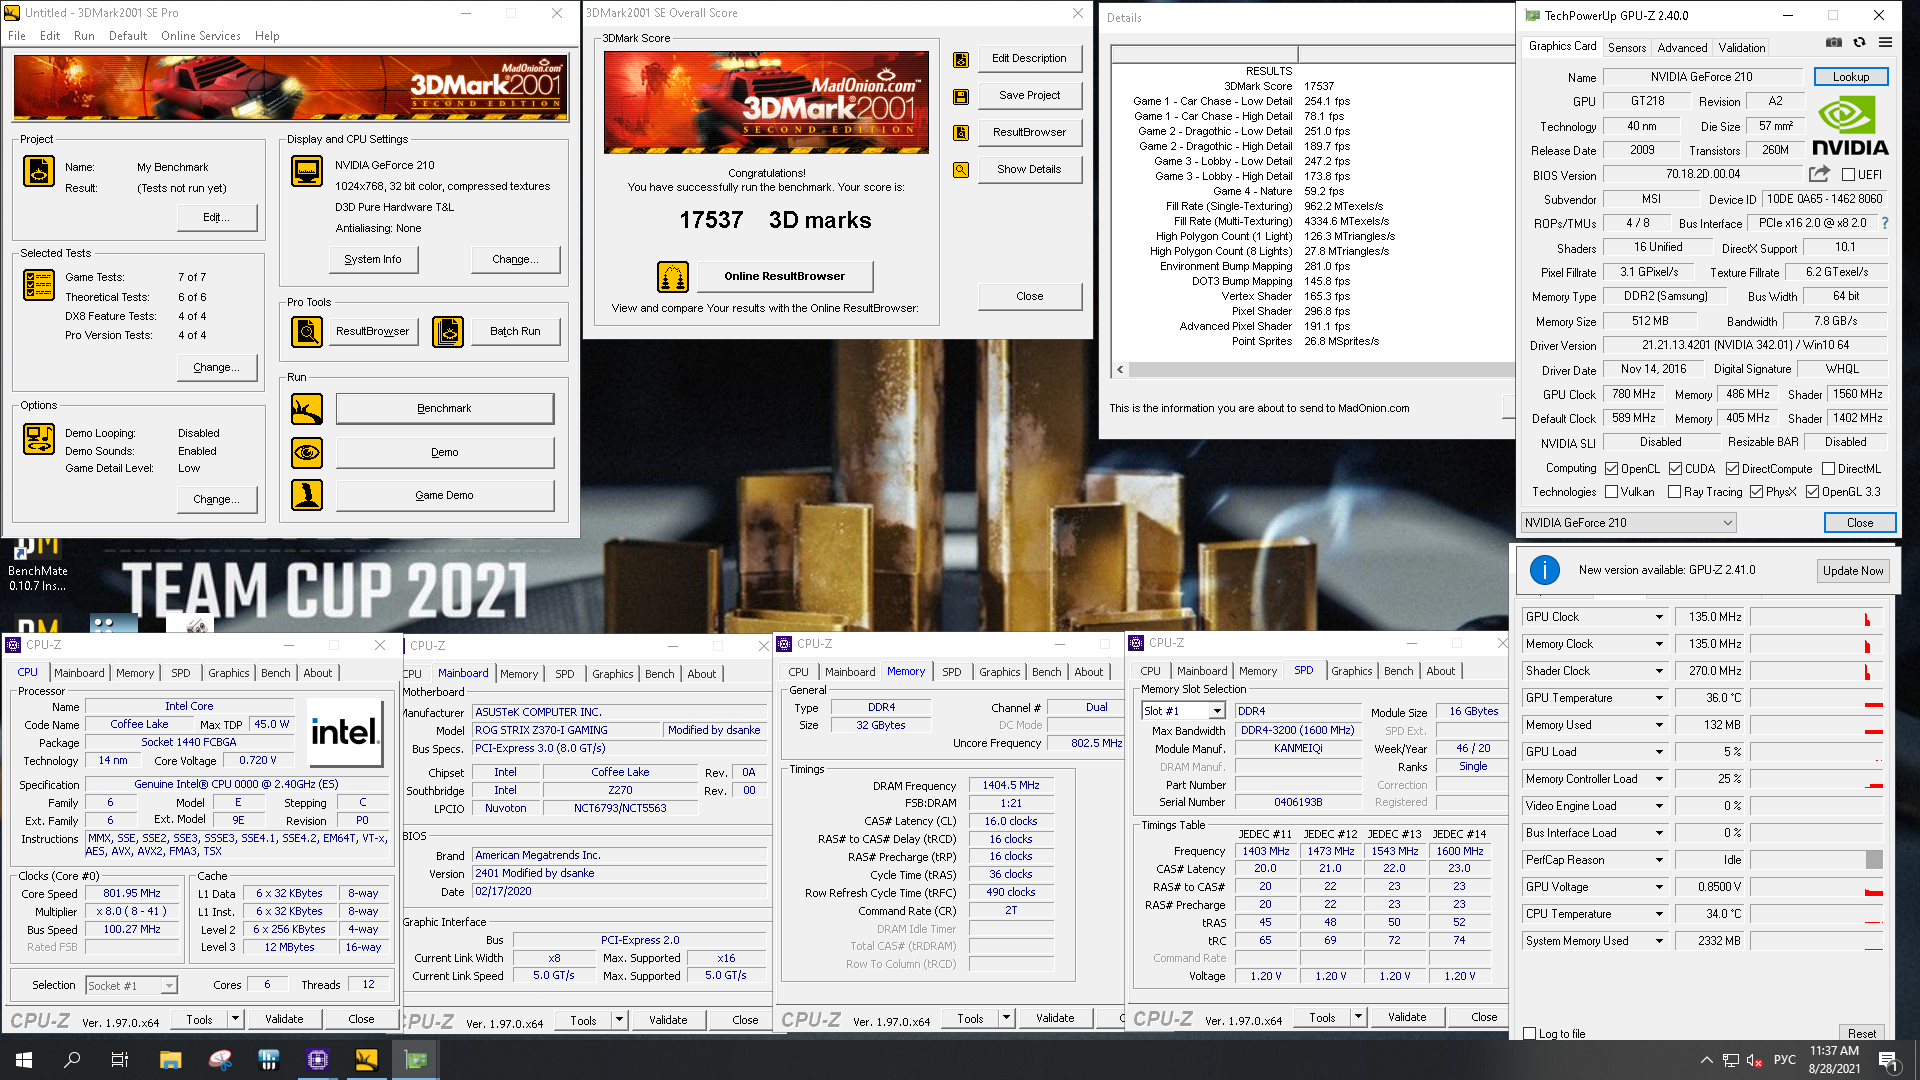Click the Selected Tests checklist icon

(39, 285)
